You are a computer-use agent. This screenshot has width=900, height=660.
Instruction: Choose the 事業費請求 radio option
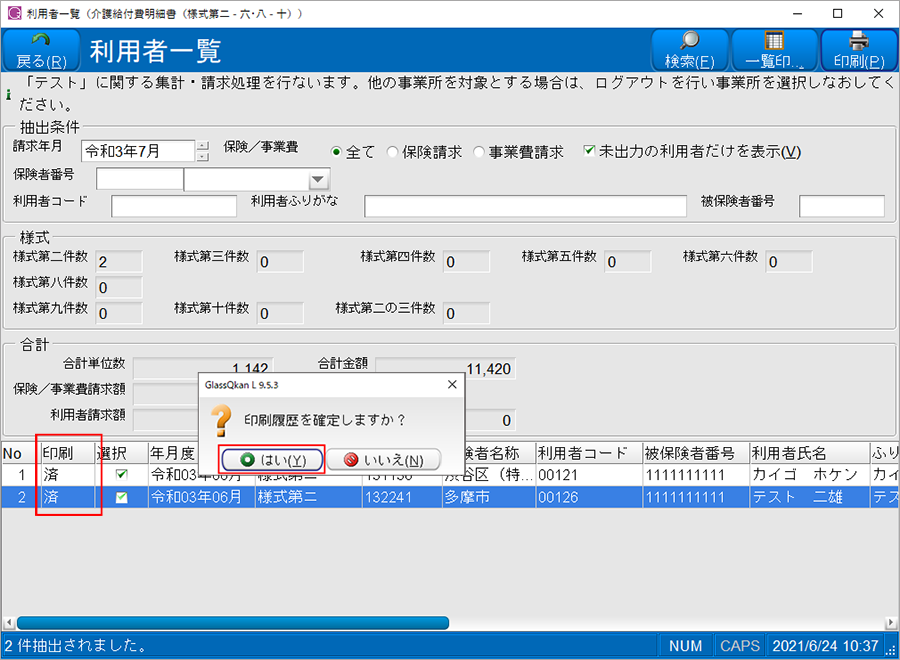pyautogui.click(x=480, y=152)
